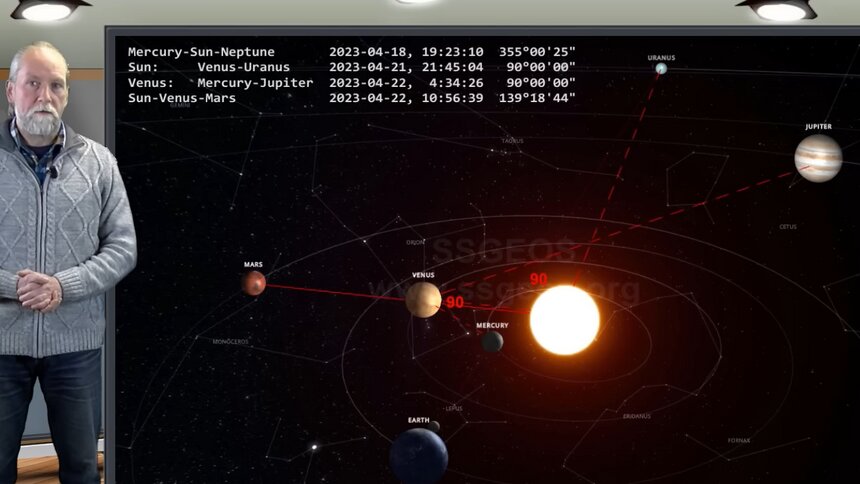Screen dimensions: 860x484
Task: Click the MARS label
Action: (253, 264)
